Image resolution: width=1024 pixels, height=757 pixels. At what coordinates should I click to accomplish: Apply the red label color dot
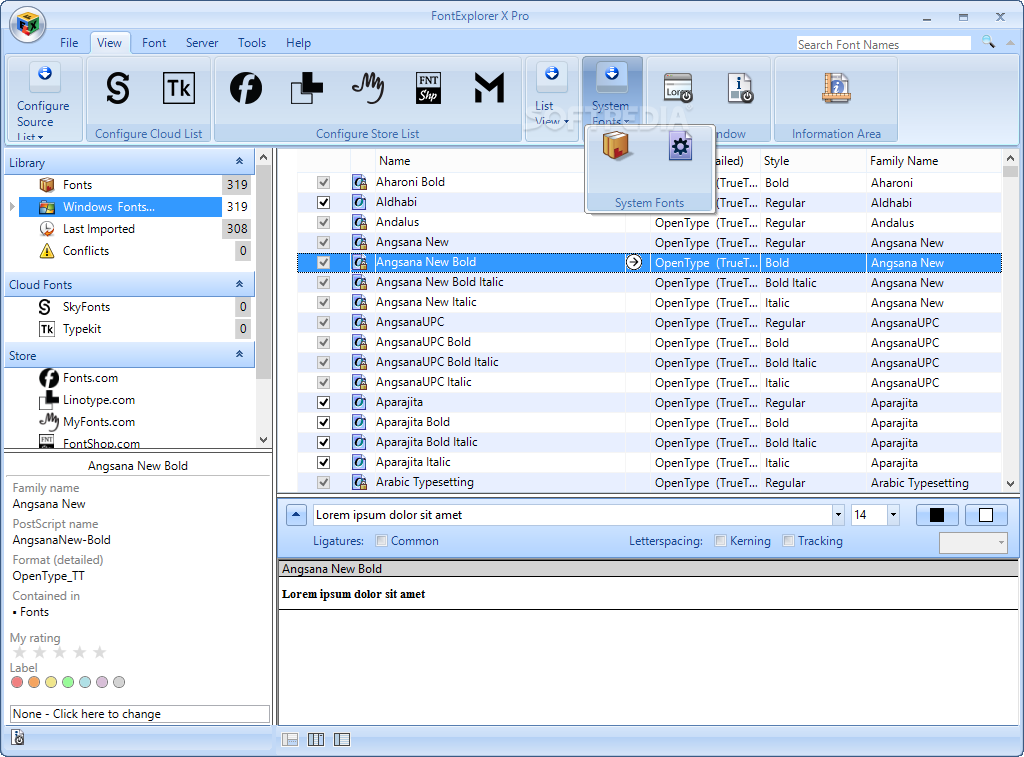17,682
